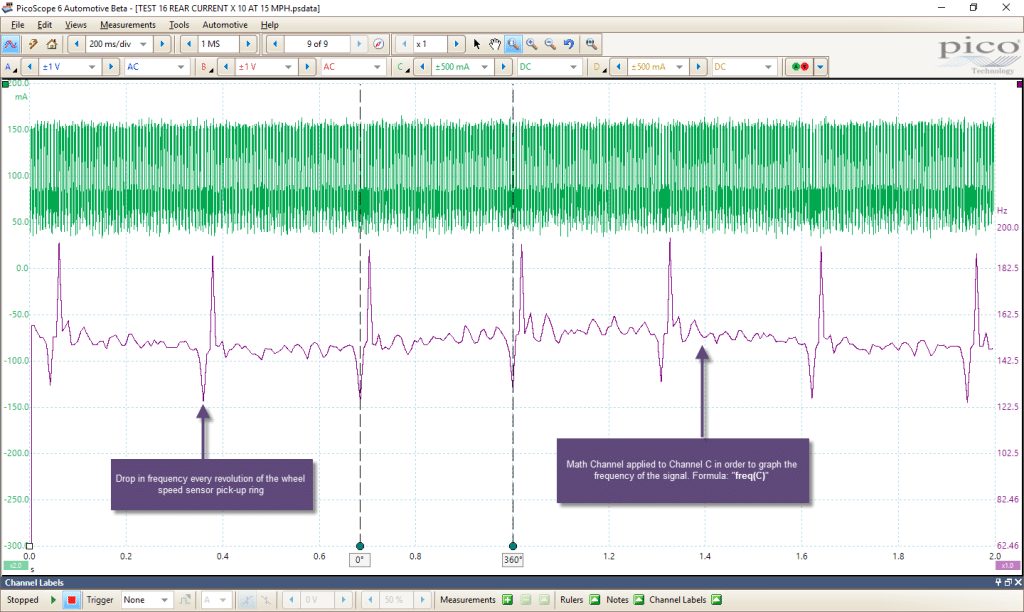Click the green Channel C x2.0 scale button

(15, 566)
